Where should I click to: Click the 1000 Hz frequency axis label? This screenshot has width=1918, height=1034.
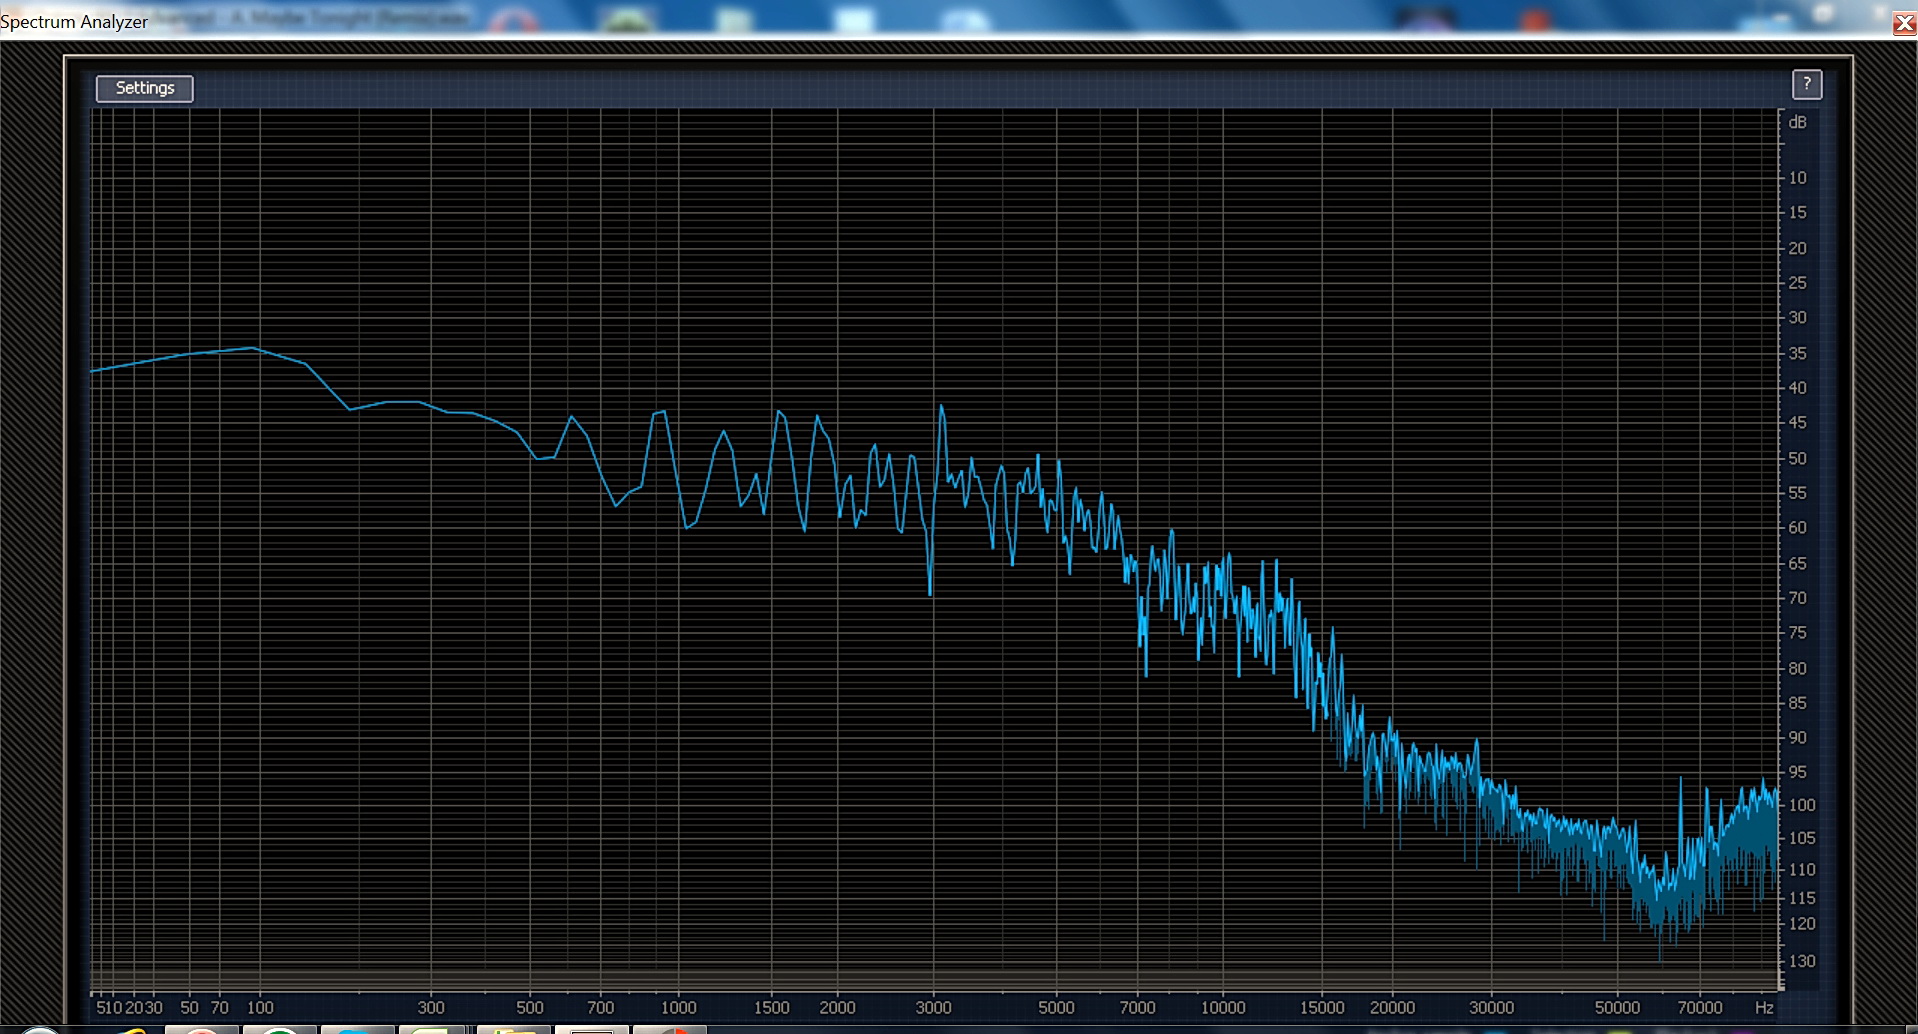click(x=678, y=1008)
